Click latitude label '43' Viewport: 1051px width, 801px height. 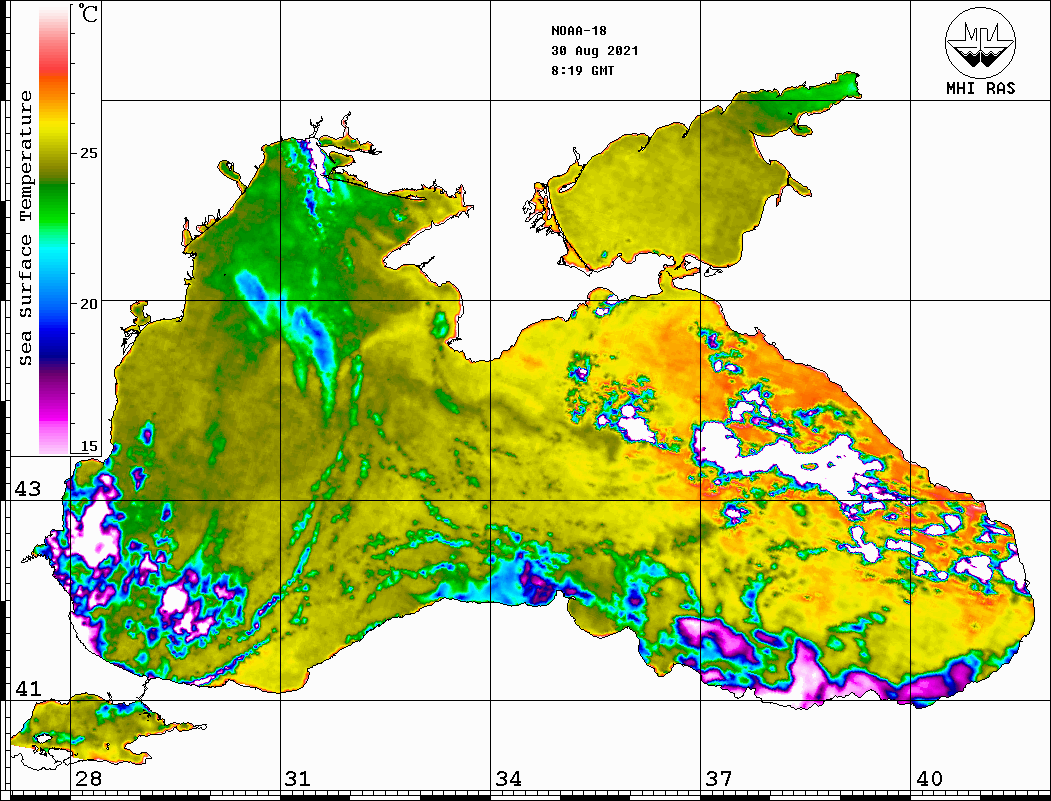click(x=28, y=489)
